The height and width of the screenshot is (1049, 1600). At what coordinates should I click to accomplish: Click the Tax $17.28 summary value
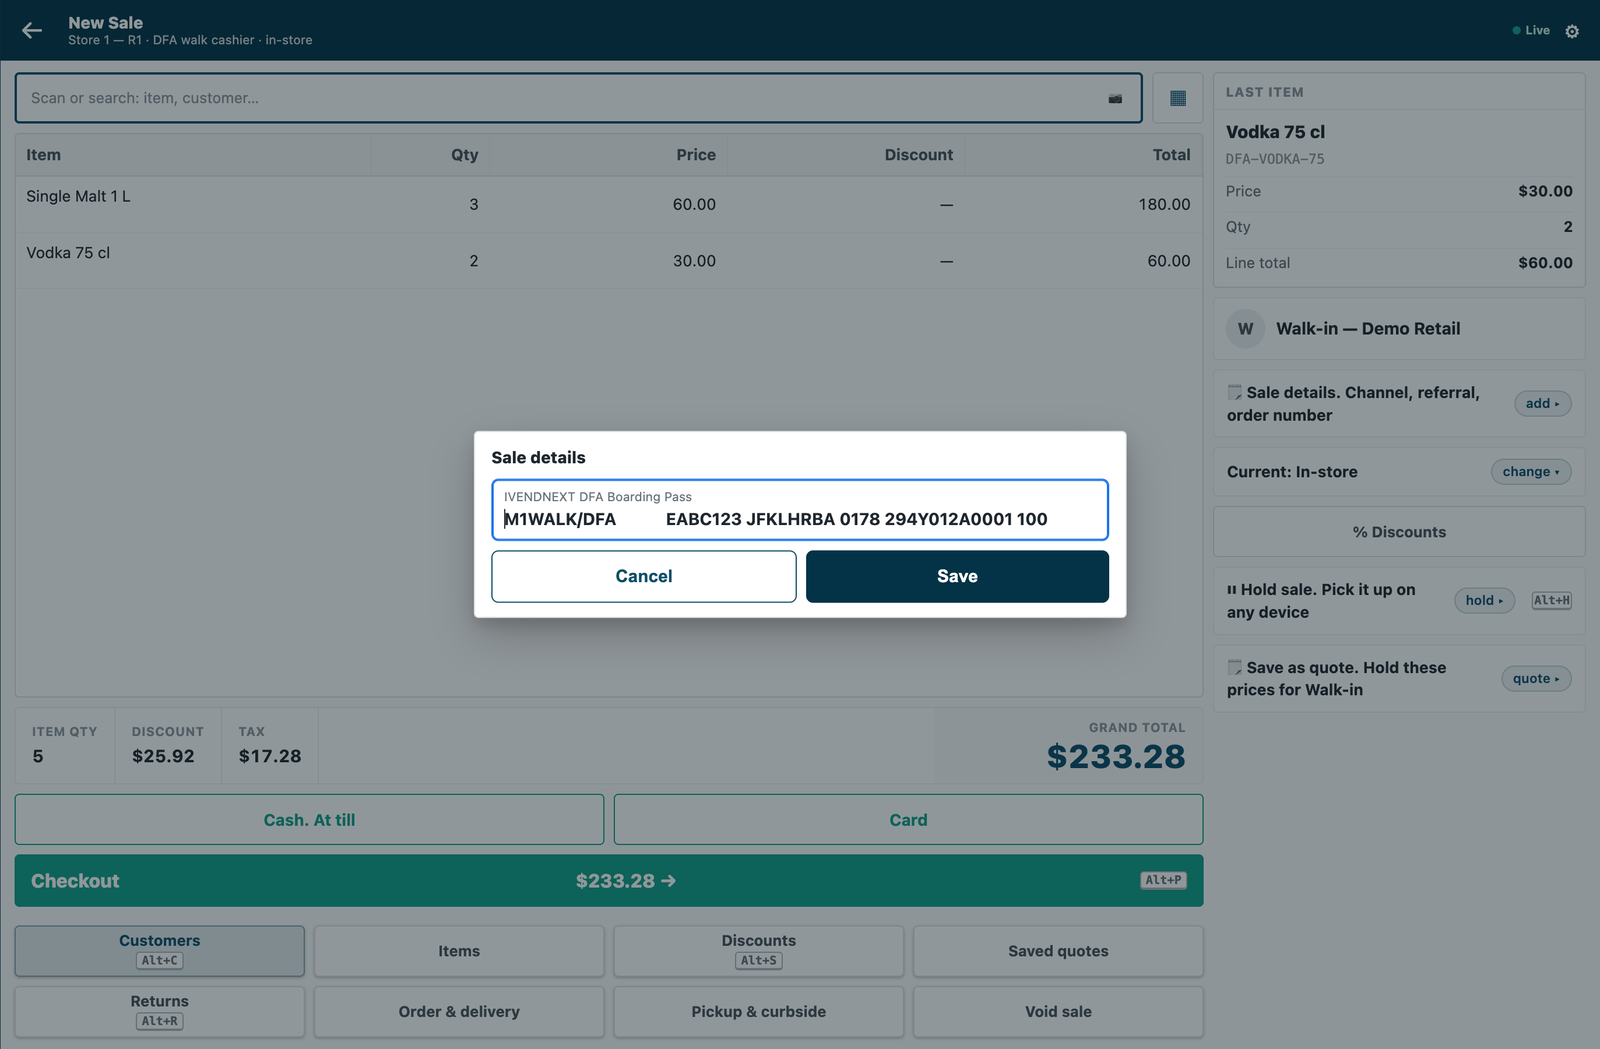coord(270,756)
